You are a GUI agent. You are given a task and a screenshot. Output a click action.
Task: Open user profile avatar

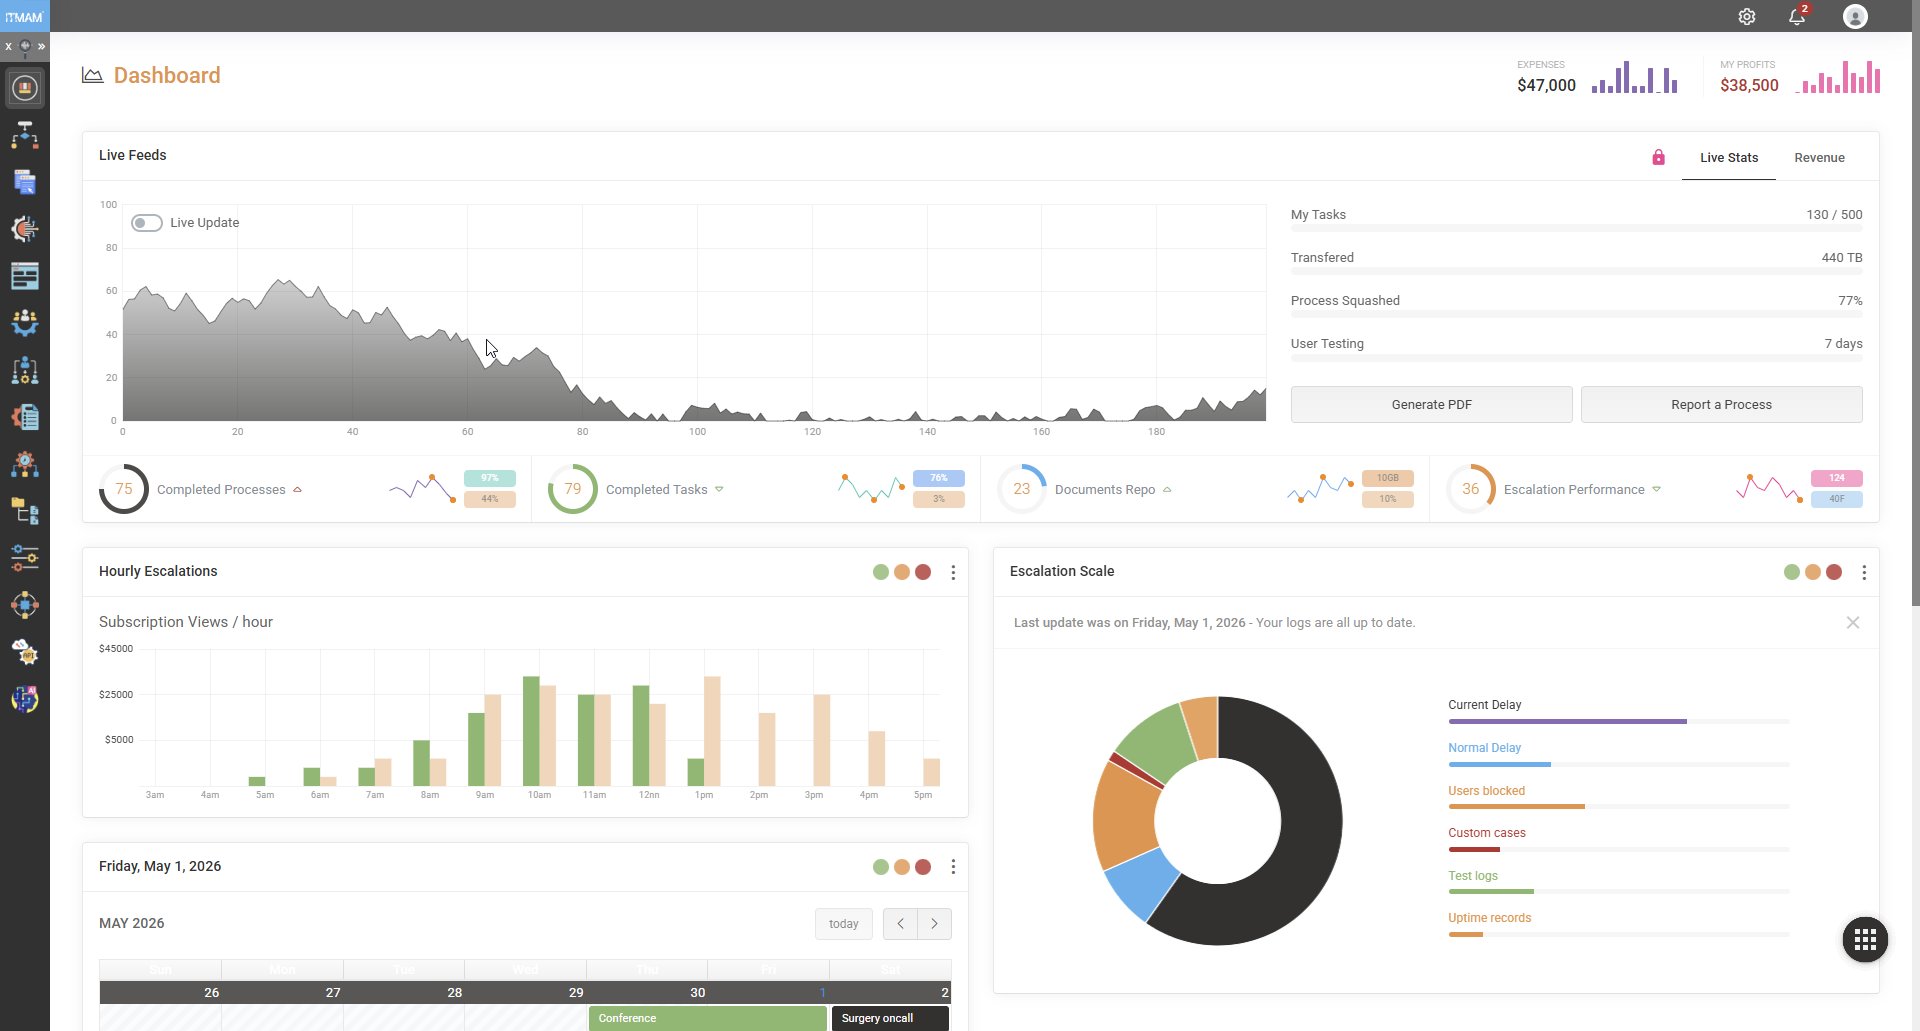1855,16
